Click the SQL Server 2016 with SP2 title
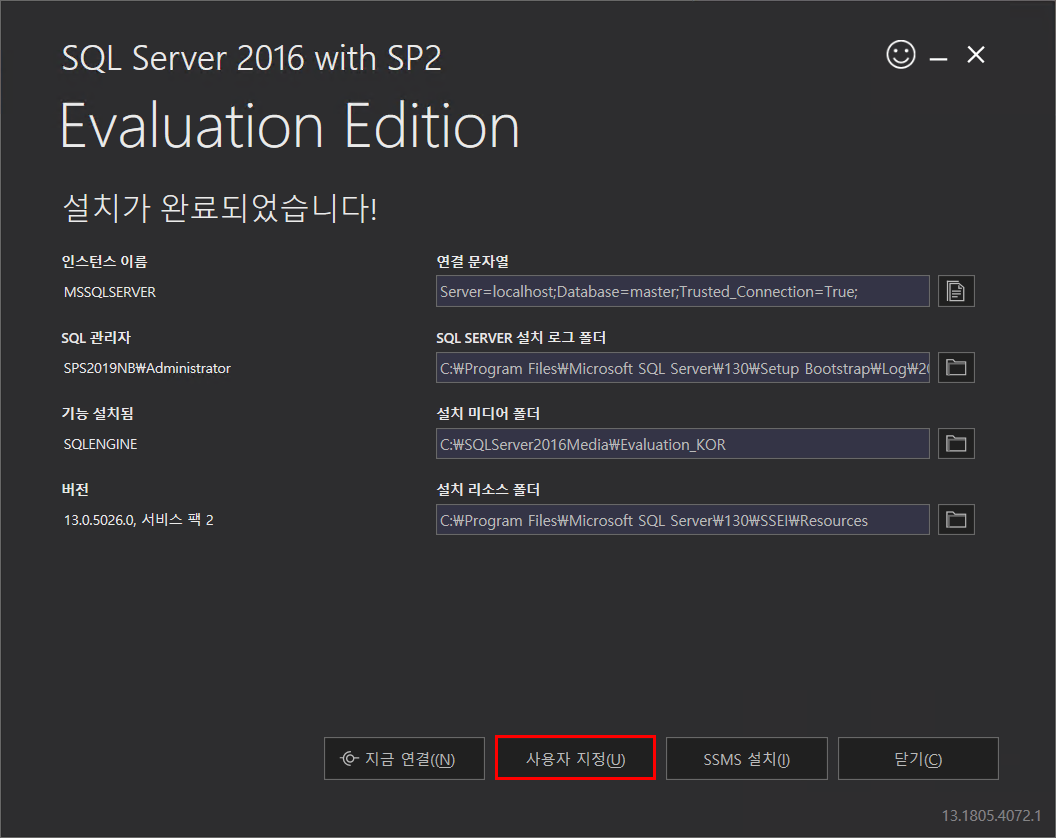This screenshot has height=838, width=1056. coord(251,58)
